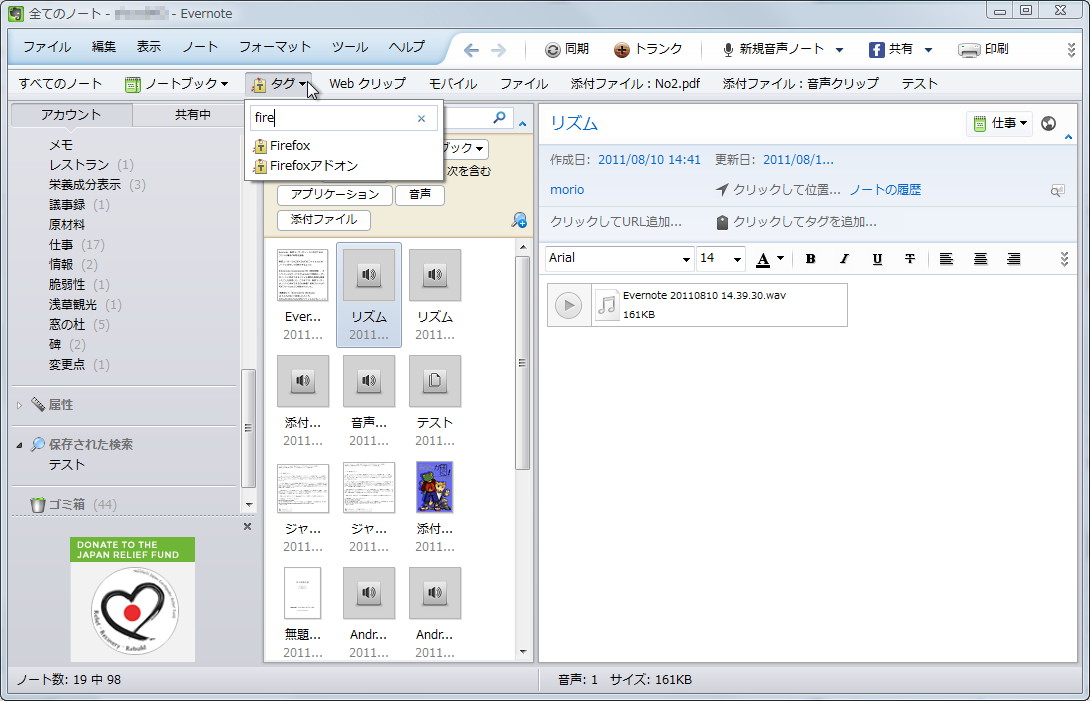1090x701 pixels.
Task: Open the font size dropdown showing 14
Action: pyautogui.click(x=720, y=258)
